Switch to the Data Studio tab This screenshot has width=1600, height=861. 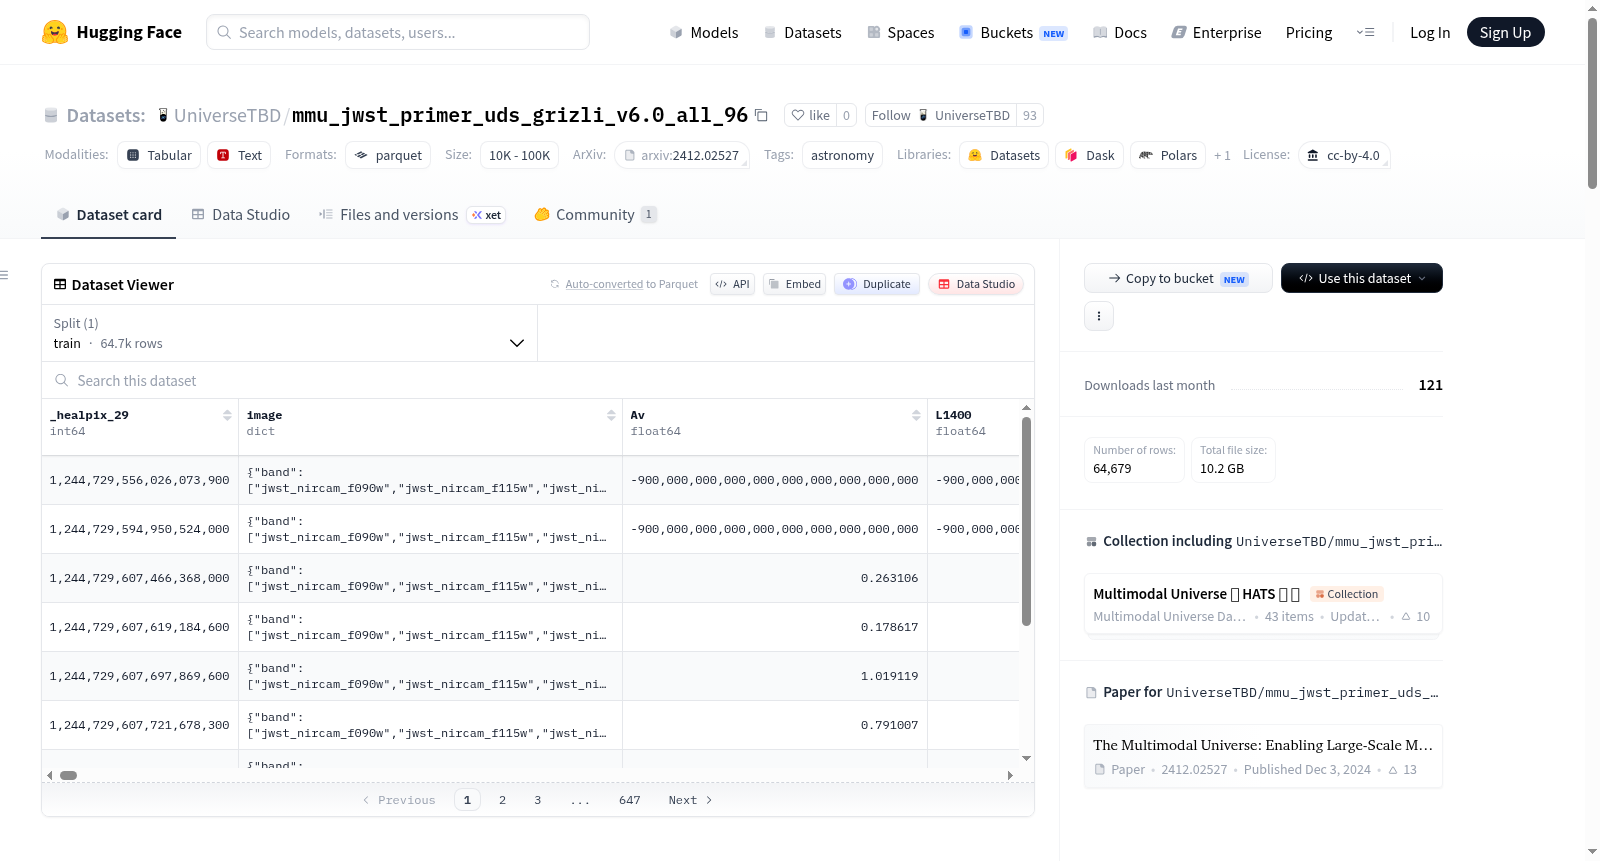click(241, 214)
